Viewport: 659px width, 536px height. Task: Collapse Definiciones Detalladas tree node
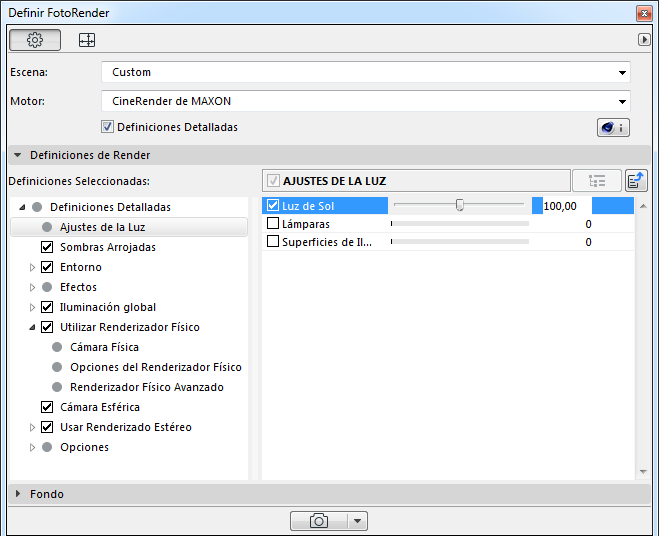22,207
